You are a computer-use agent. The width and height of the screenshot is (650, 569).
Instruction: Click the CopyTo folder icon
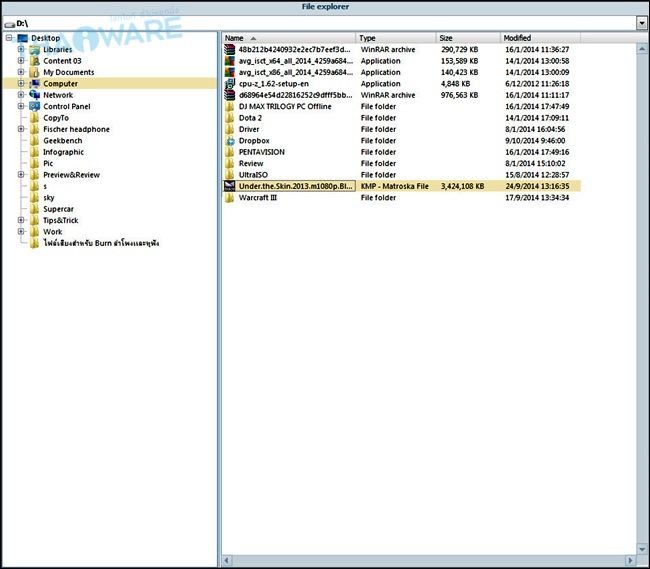click(35, 118)
